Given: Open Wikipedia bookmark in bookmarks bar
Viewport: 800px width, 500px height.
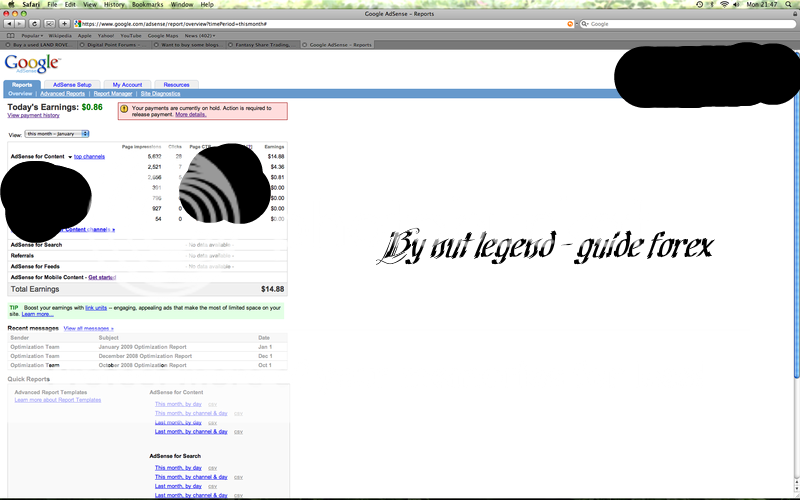Looking at the screenshot, I should coord(60,36).
